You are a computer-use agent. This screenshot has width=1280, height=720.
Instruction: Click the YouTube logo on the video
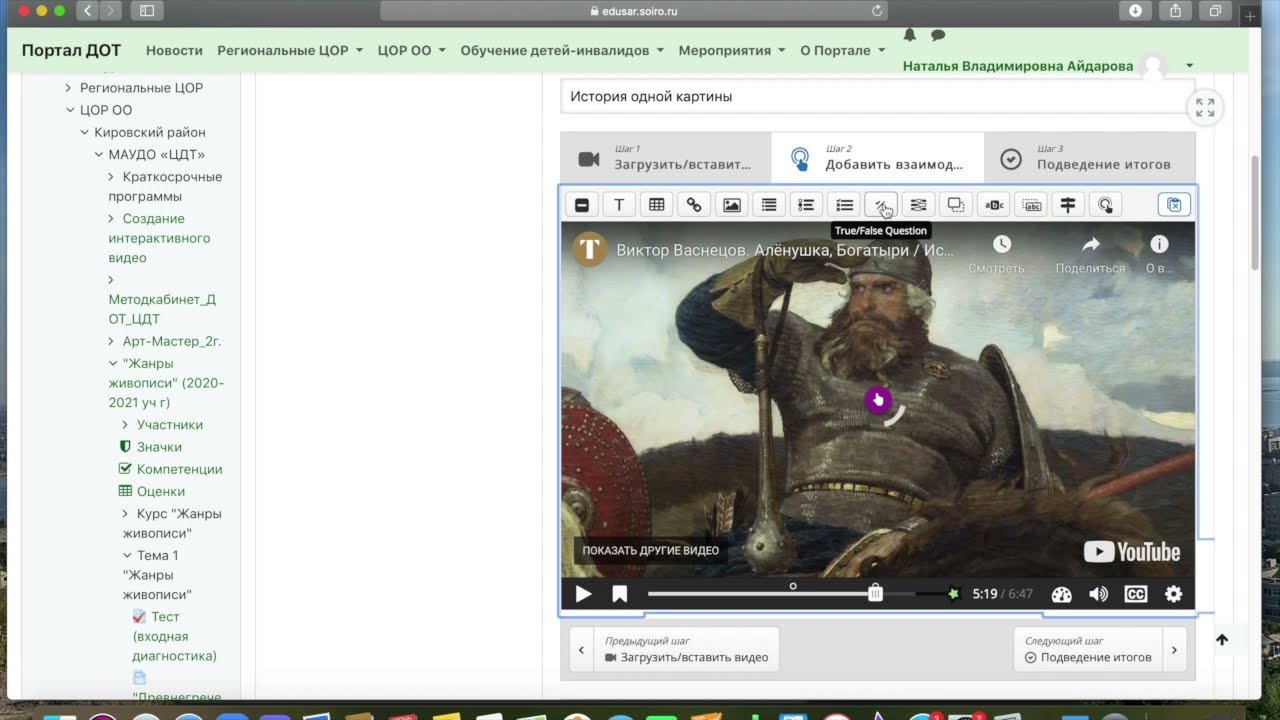(1132, 552)
